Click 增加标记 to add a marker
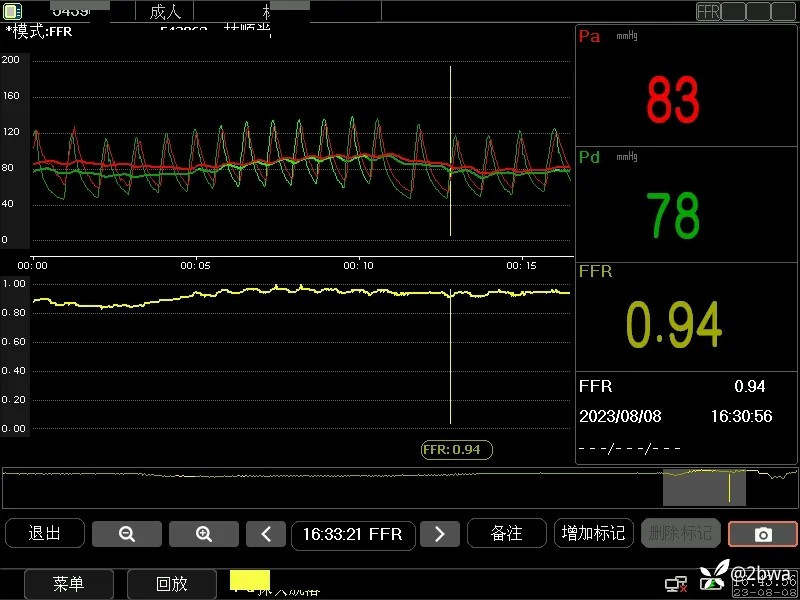The width and height of the screenshot is (800, 600). (593, 534)
